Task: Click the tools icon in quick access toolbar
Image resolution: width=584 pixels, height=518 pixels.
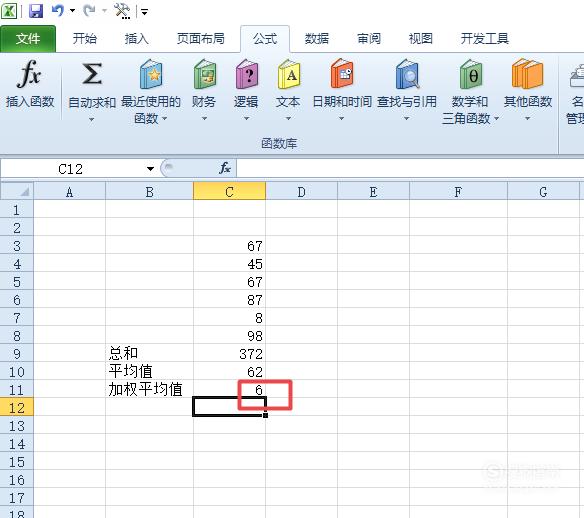Action: [122, 11]
